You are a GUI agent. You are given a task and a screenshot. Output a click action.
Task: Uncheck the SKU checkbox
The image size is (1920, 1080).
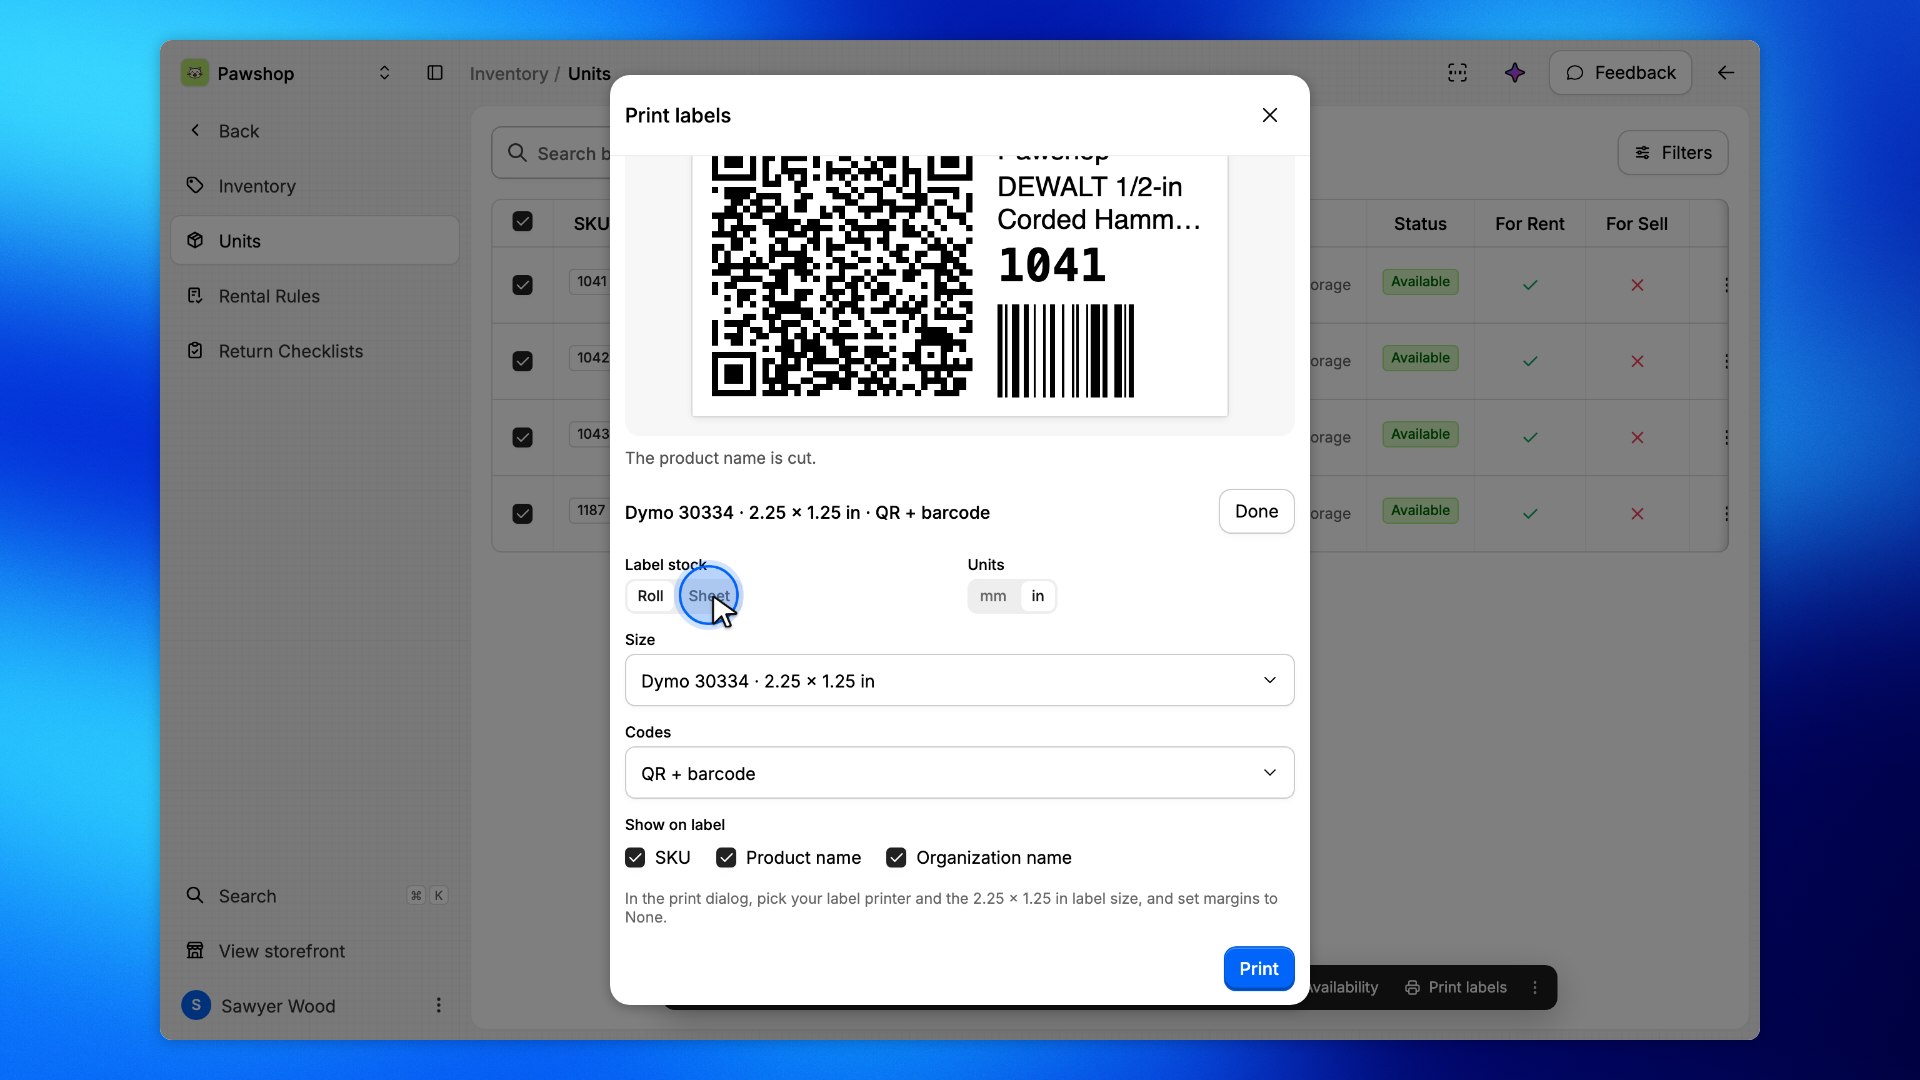635,858
